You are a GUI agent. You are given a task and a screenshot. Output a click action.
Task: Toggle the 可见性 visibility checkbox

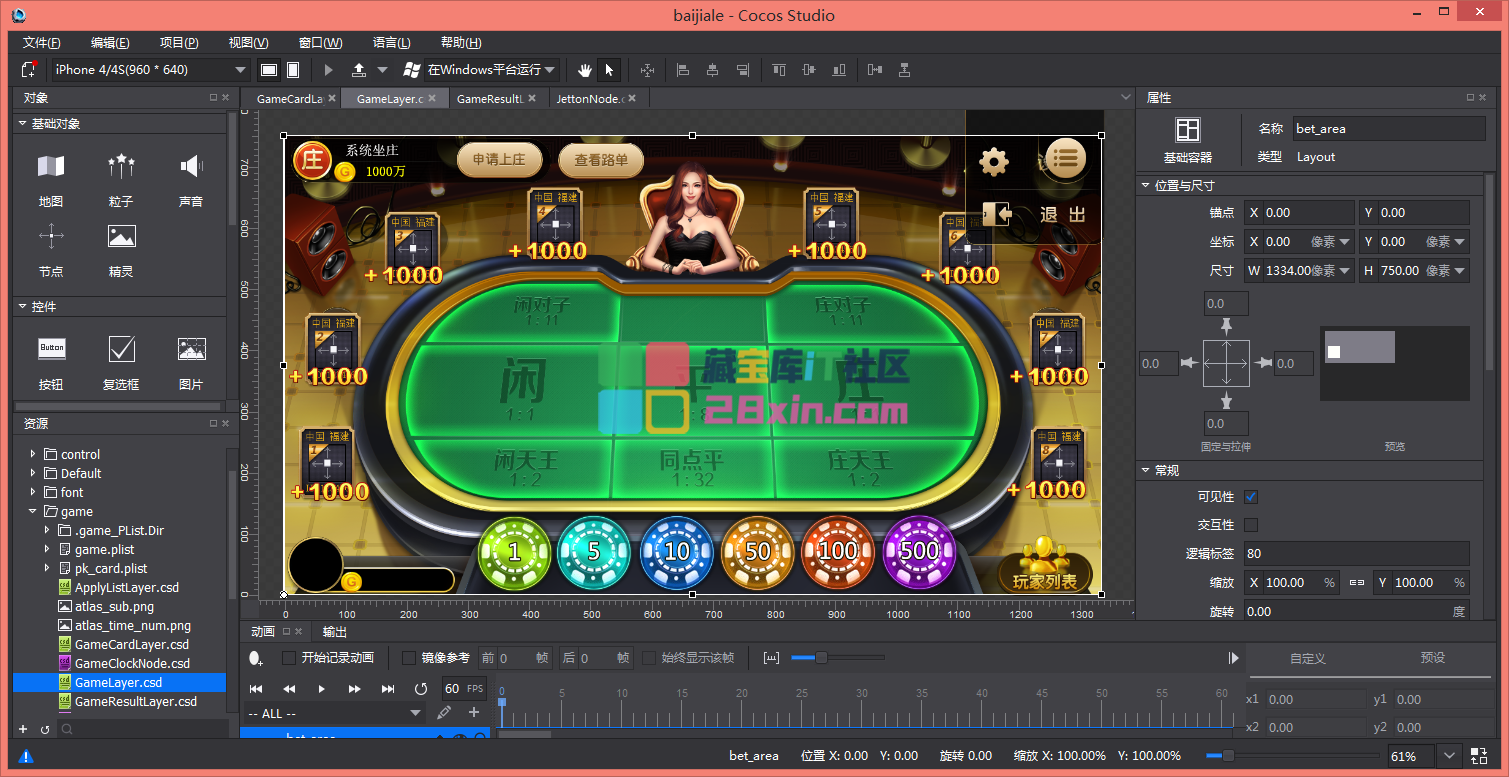click(1251, 497)
